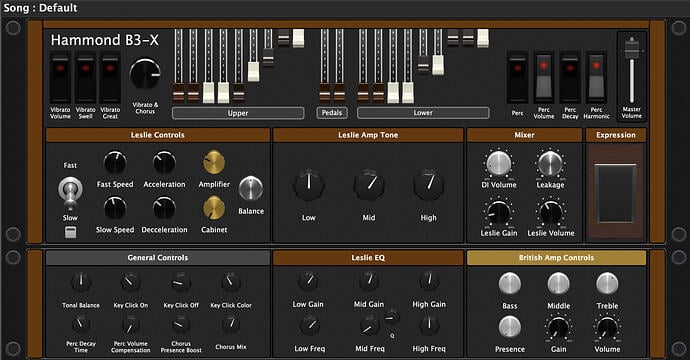The height and width of the screenshot is (360, 690).
Task: Click the Leslie Amp Tone Mid knob
Action: click(x=369, y=184)
